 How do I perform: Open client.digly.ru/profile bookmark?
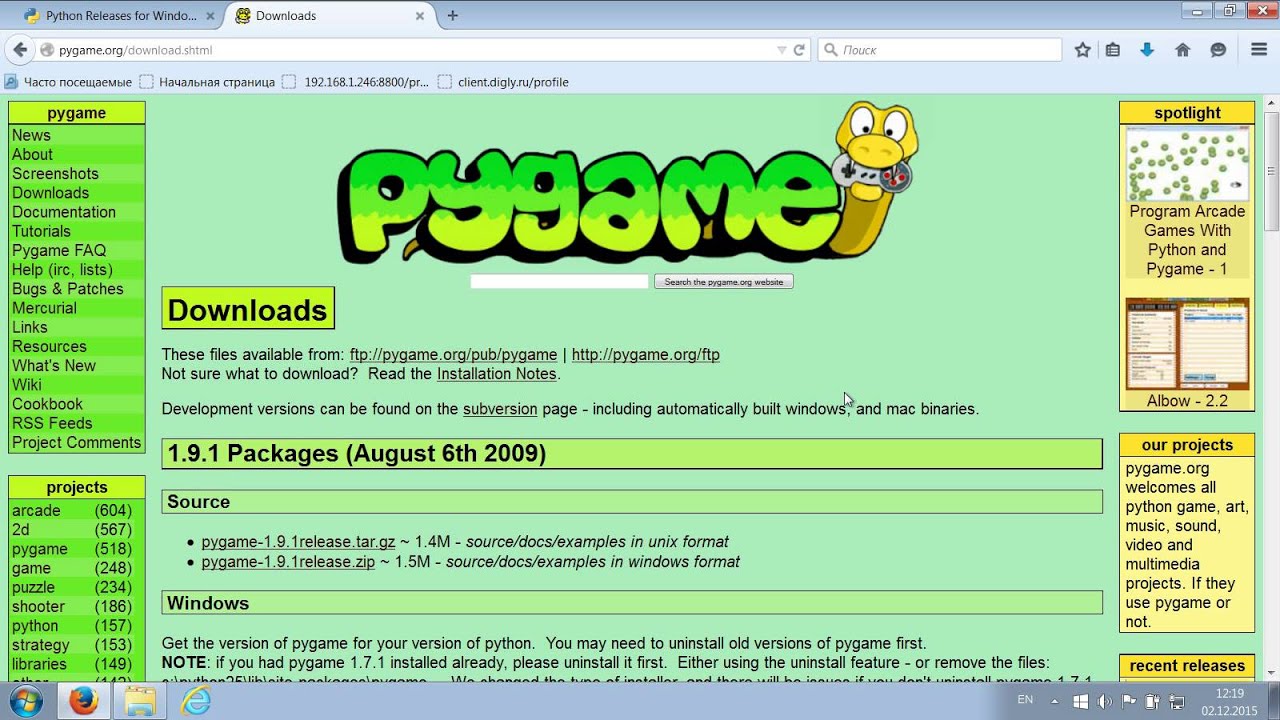[x=503, y=82]
